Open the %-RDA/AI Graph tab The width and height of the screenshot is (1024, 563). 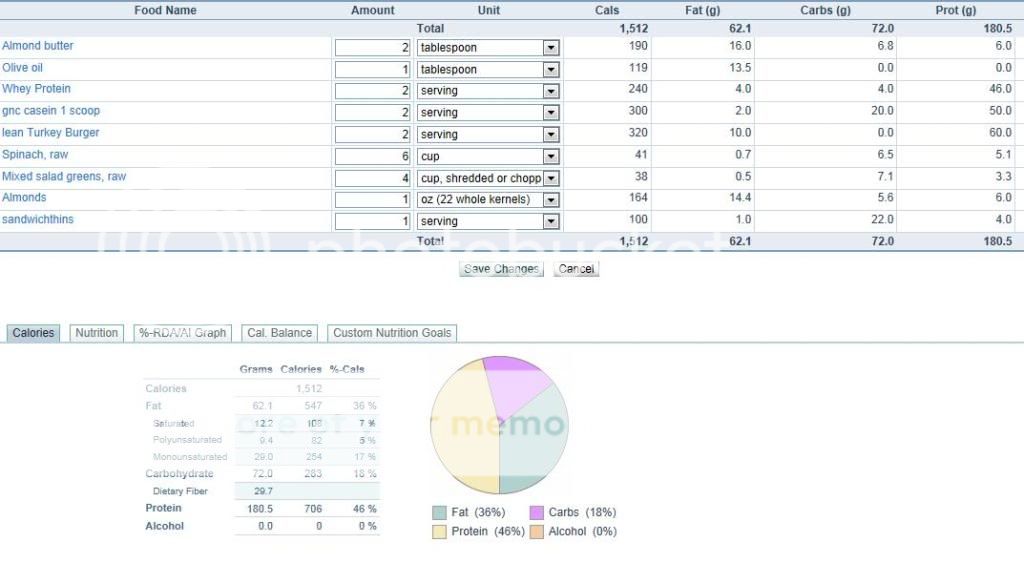tap(184, 333)
